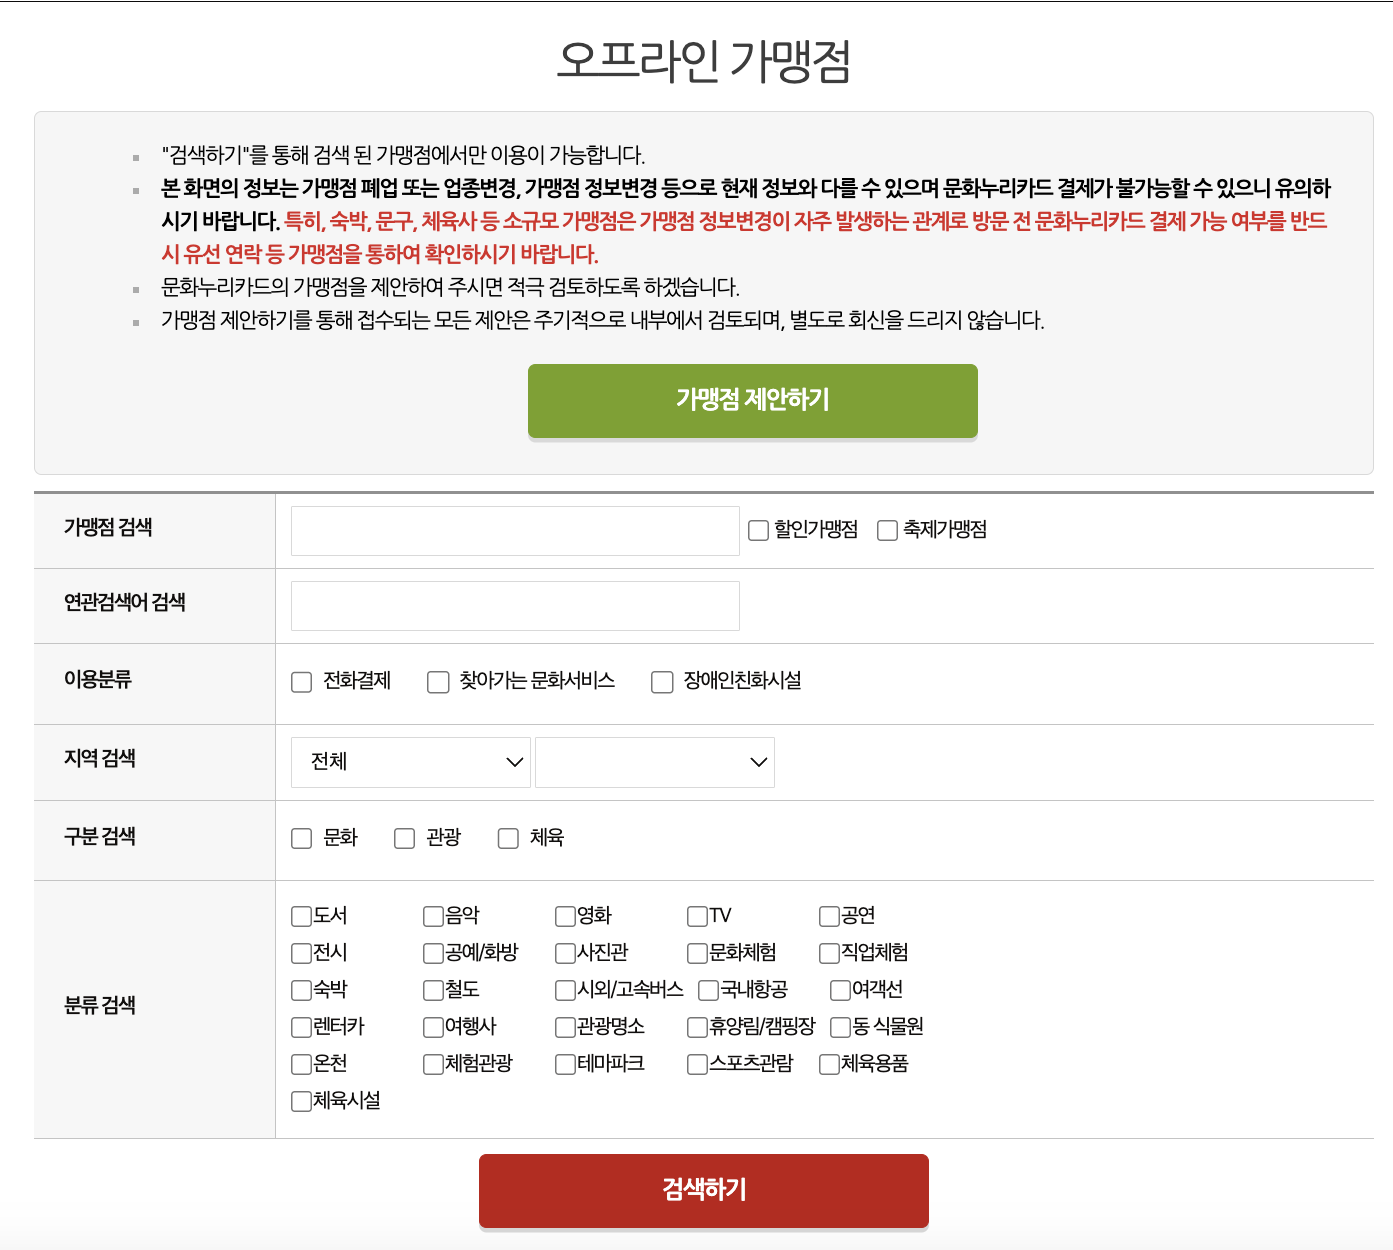Image resolution: width=1393 pixels, height=1250 pixels.
Task: Click the 가맹점 제안하기 button
Action: (752, 400)
